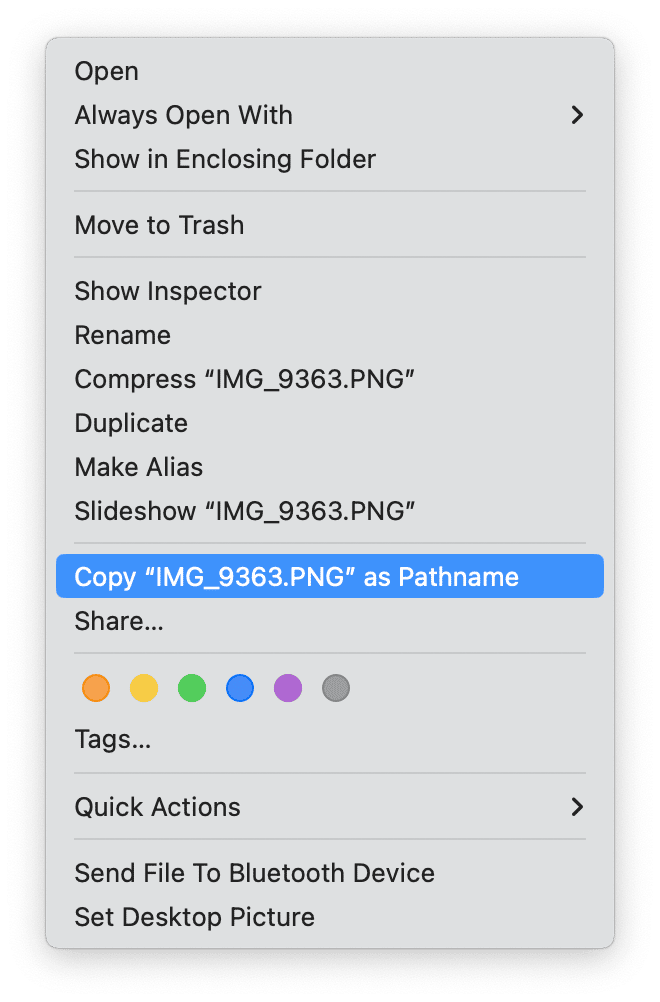Apply the blue color tag

point(240,688)
